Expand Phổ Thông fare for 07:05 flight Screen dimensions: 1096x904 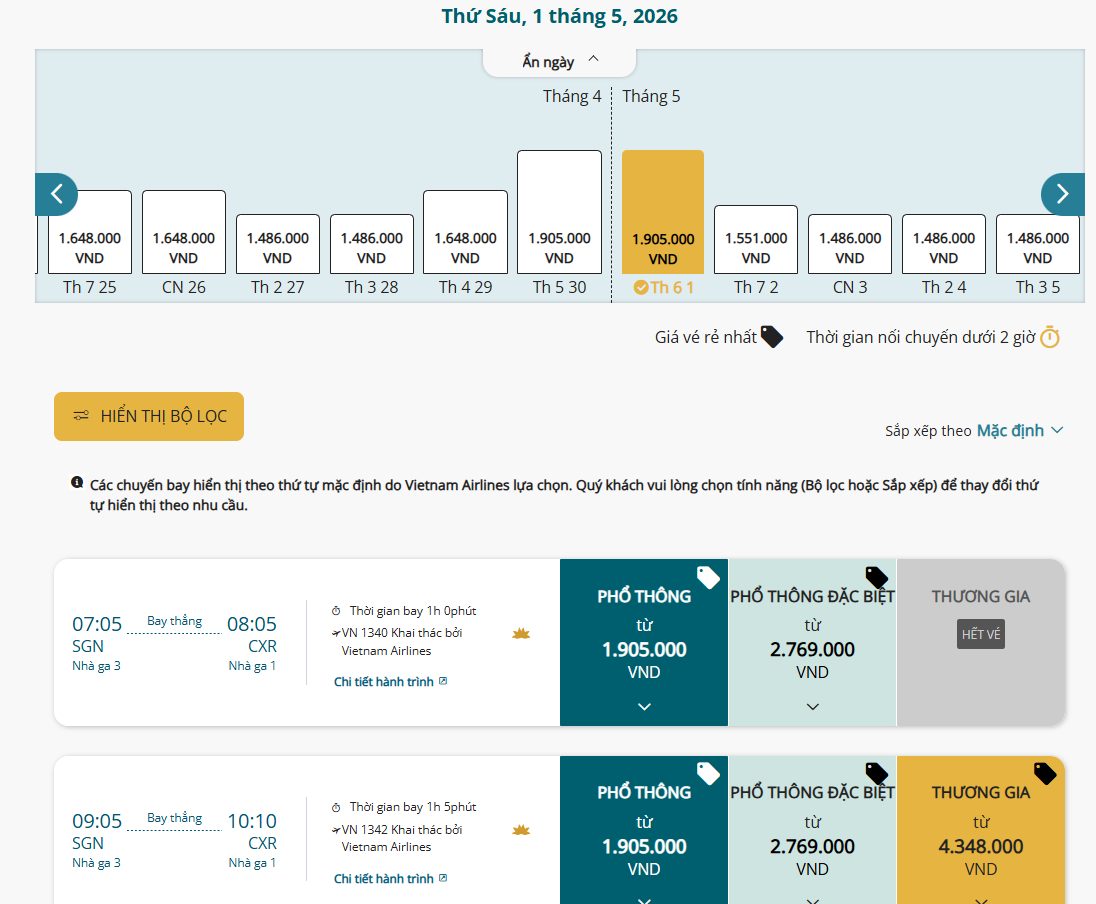point(644,706)
